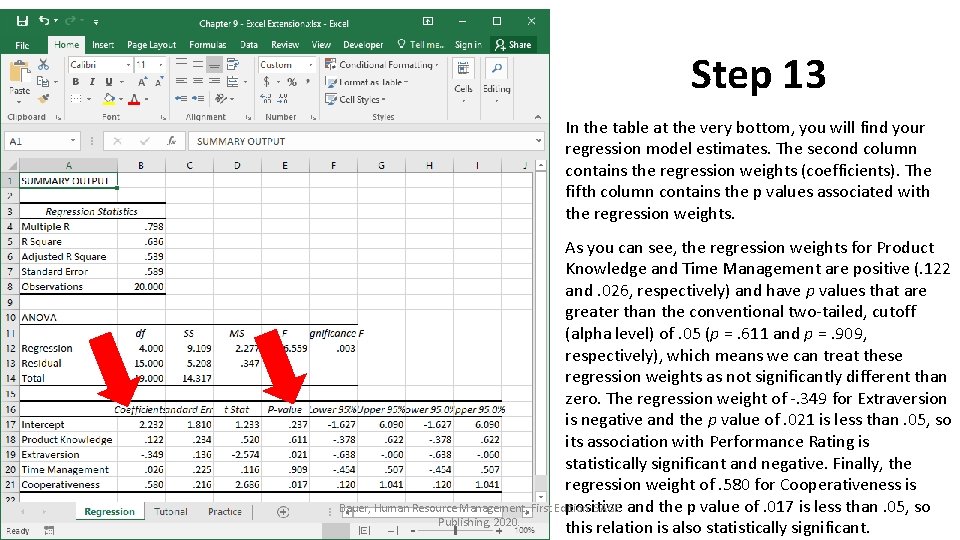Screen dimensions: 960x540
Task: Click Accounting Number Format dollar icon
Action: 266,81
